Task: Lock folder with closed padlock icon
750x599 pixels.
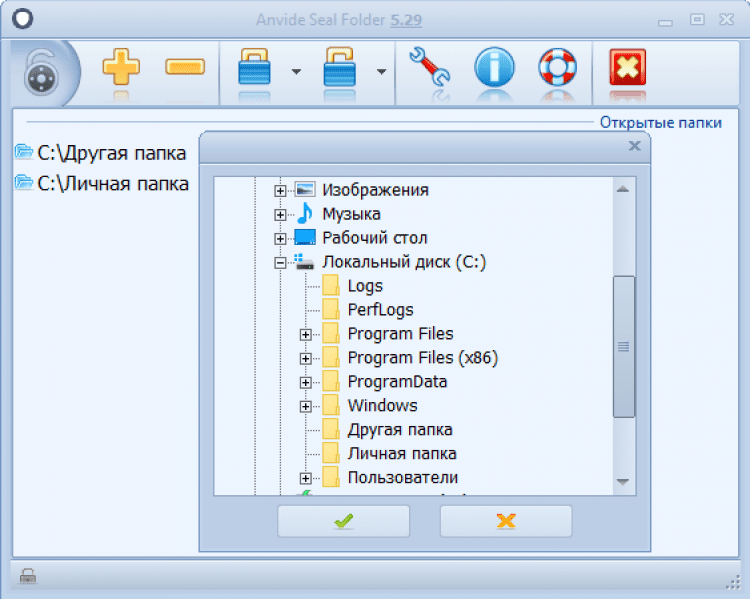Action: point(254,67)
